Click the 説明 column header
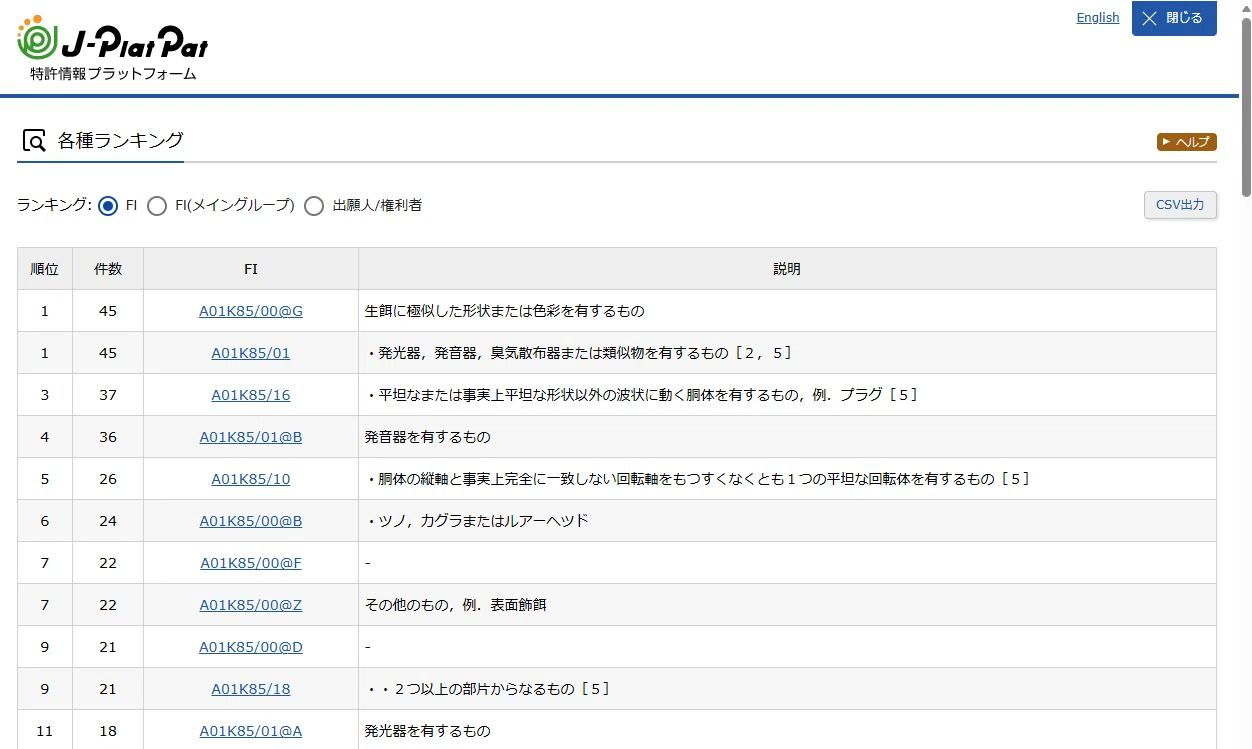 pyautogui.click(x=787, y=269)
